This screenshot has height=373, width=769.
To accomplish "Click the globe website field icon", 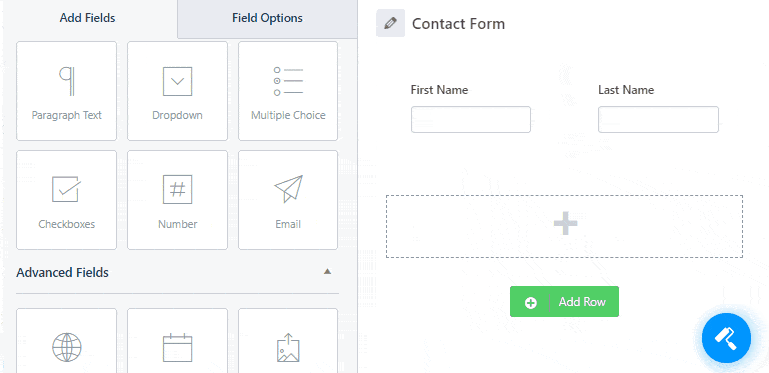I will click(x=67, y=348).
